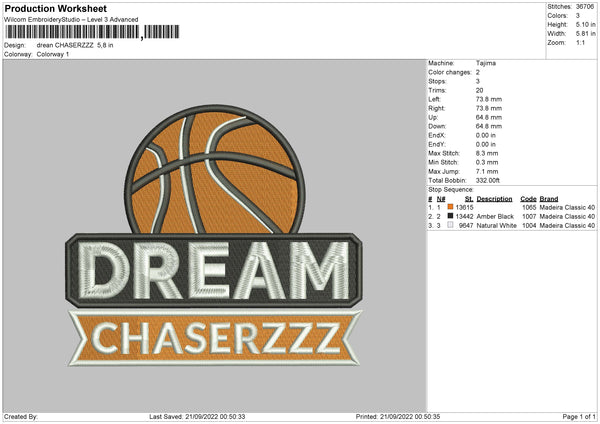Click 'Page 1 of 1' in the footer
The image size is (600, 424).
(579, 417)
